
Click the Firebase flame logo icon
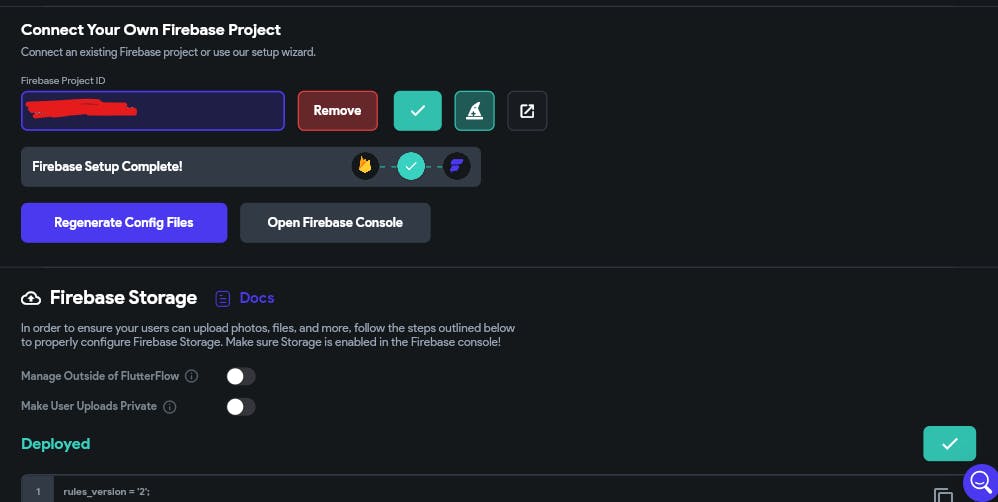point(365,166)
